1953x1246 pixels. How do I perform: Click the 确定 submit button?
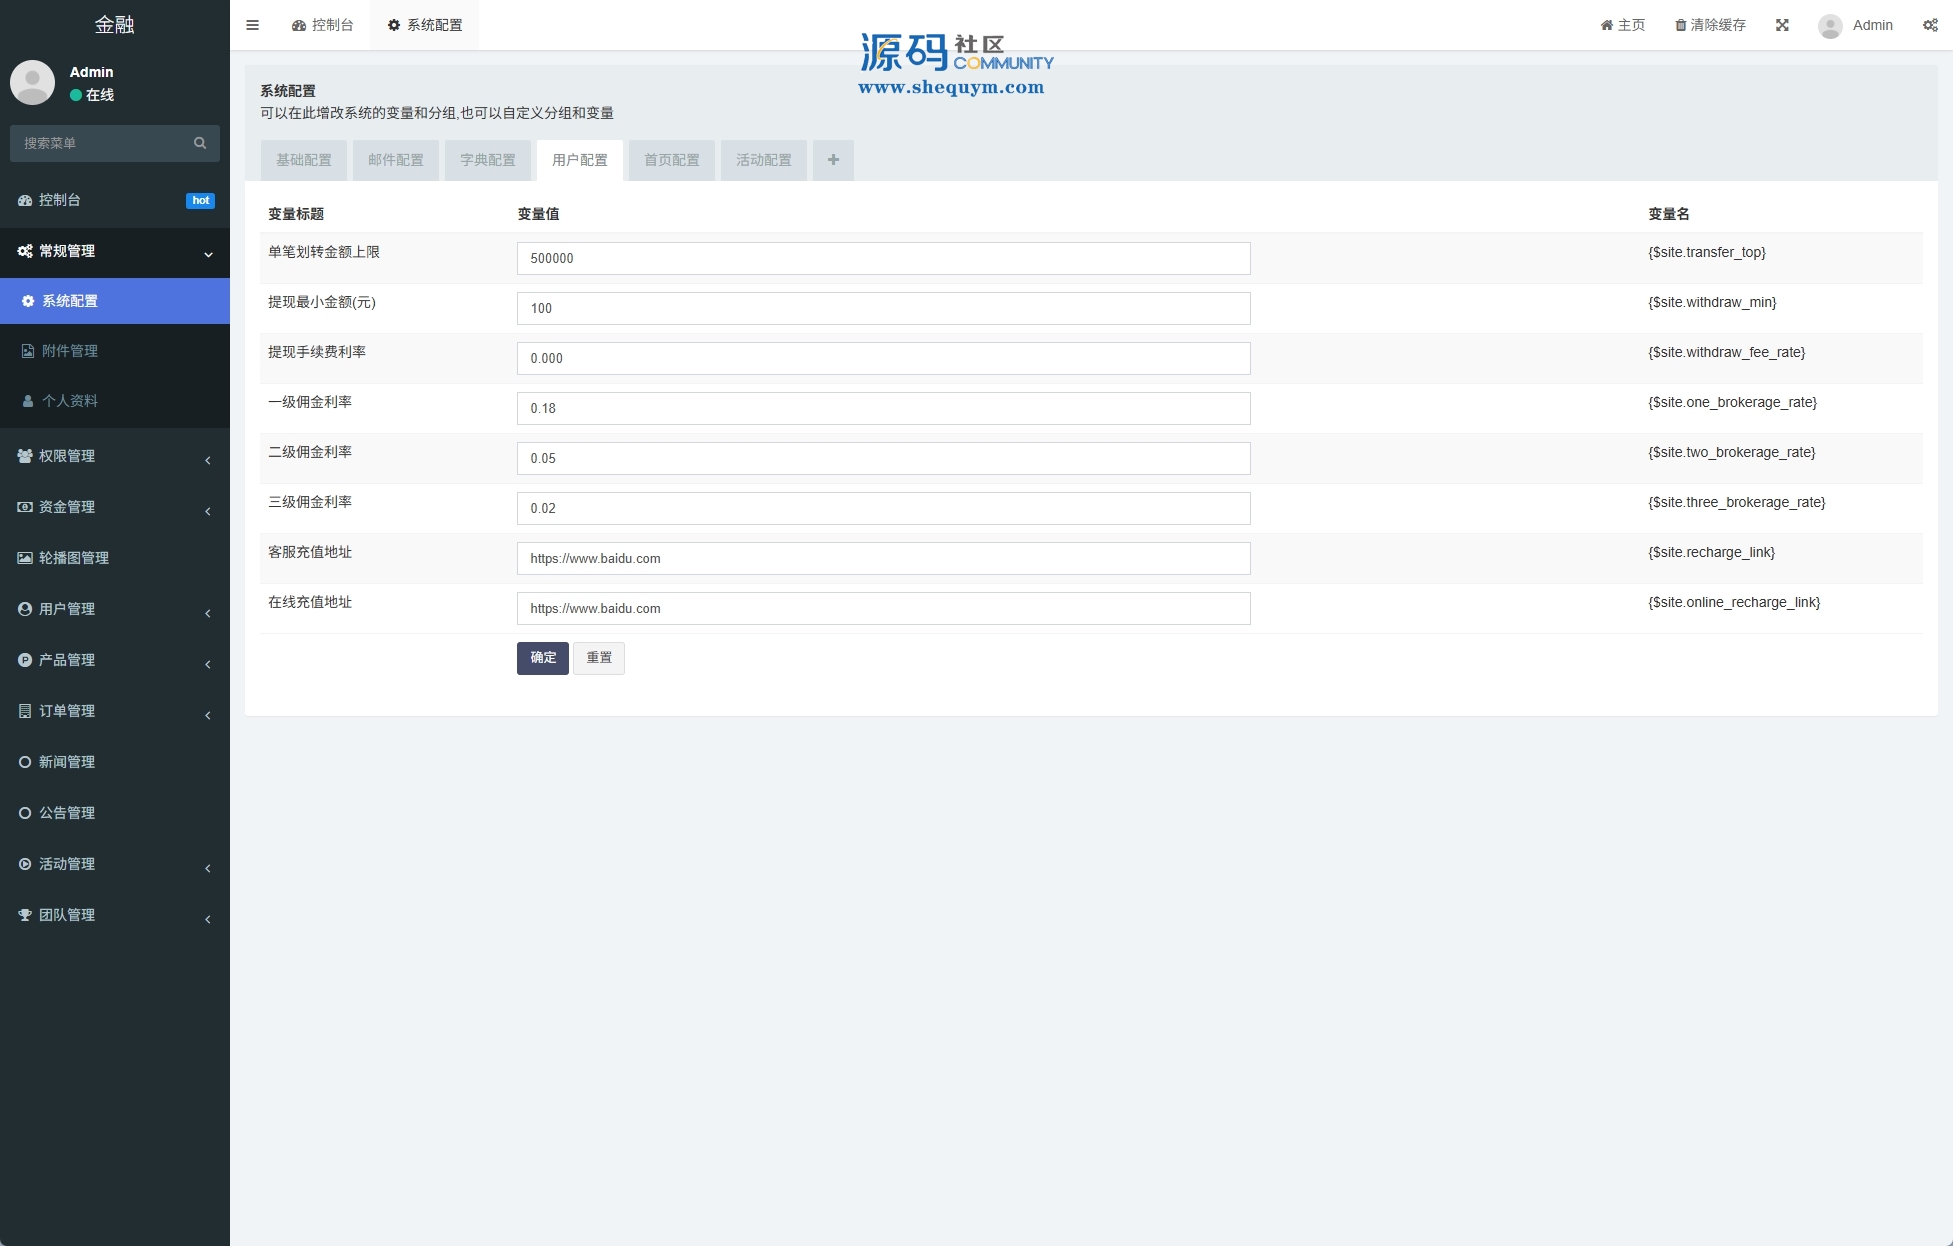tap(543, 658)
